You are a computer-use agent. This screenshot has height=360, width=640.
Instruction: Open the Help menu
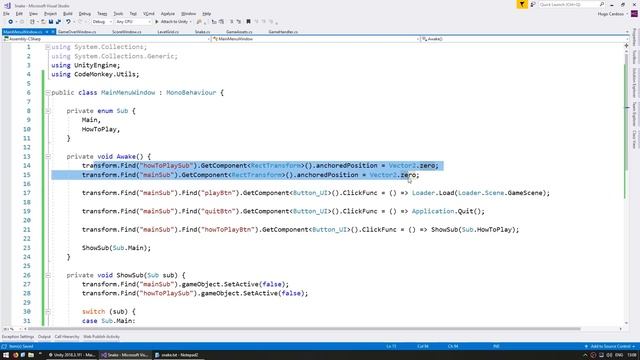point(207,14)
